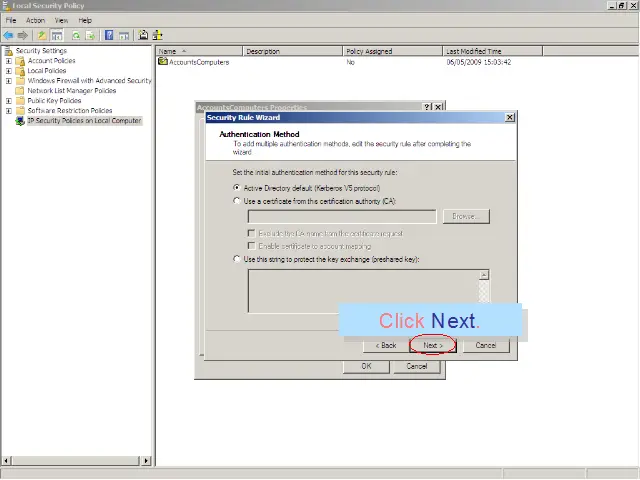
Task: Select the preshared key radio button
Action: coord(237,259)
